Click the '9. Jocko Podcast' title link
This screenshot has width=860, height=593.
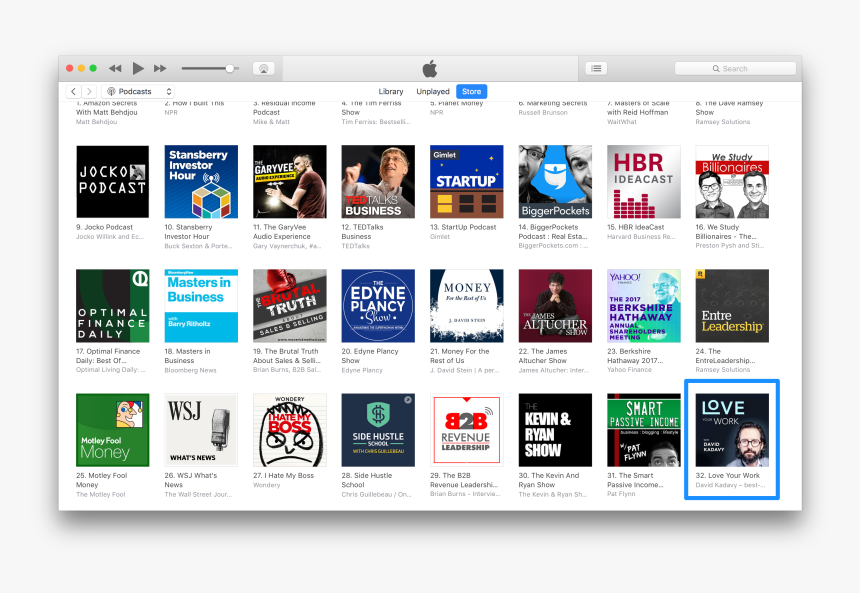104,227
